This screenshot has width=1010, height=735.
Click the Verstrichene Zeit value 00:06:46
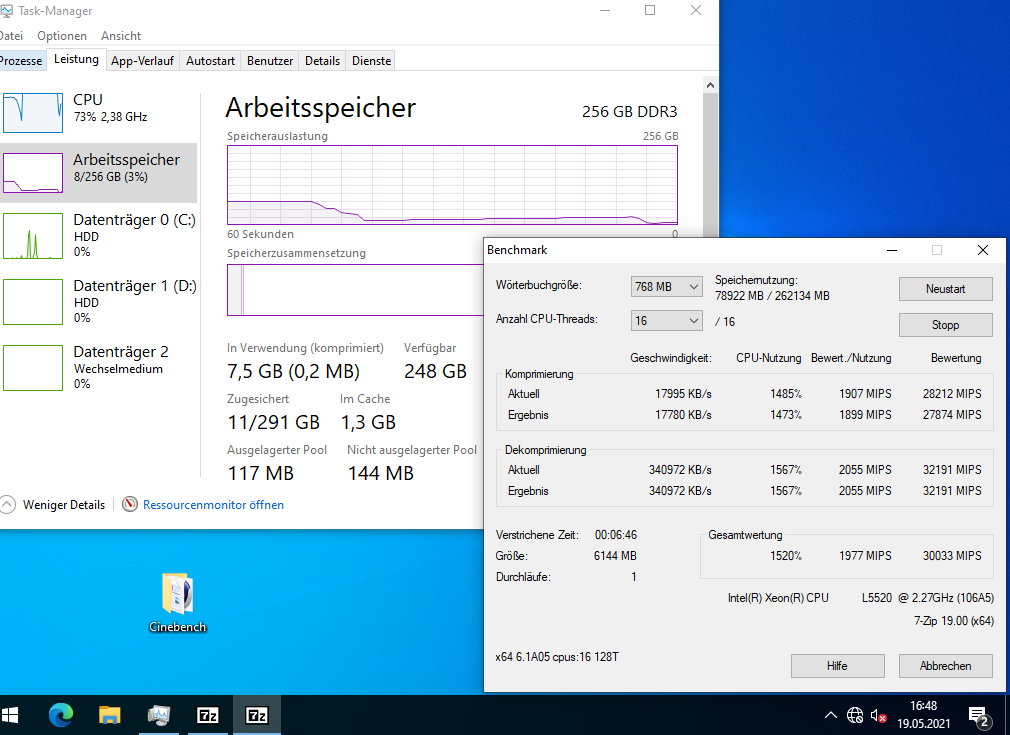click(616, 535)
